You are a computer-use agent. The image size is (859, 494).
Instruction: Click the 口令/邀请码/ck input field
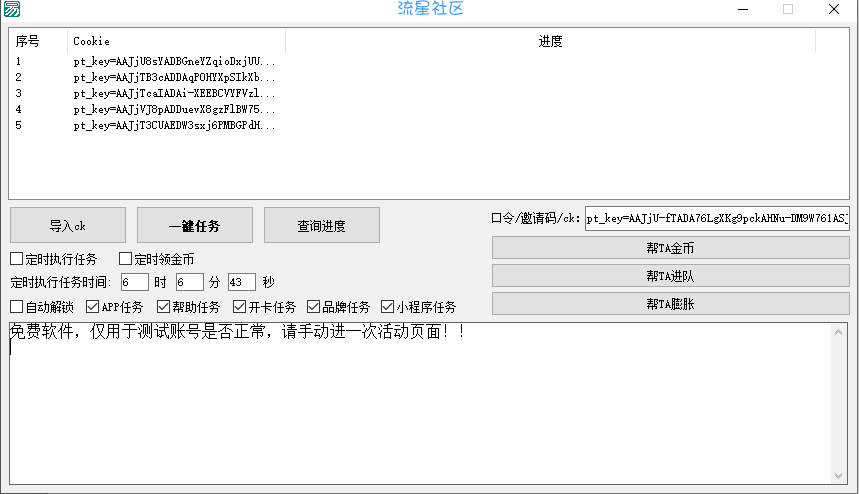click(x=717, y=219)
